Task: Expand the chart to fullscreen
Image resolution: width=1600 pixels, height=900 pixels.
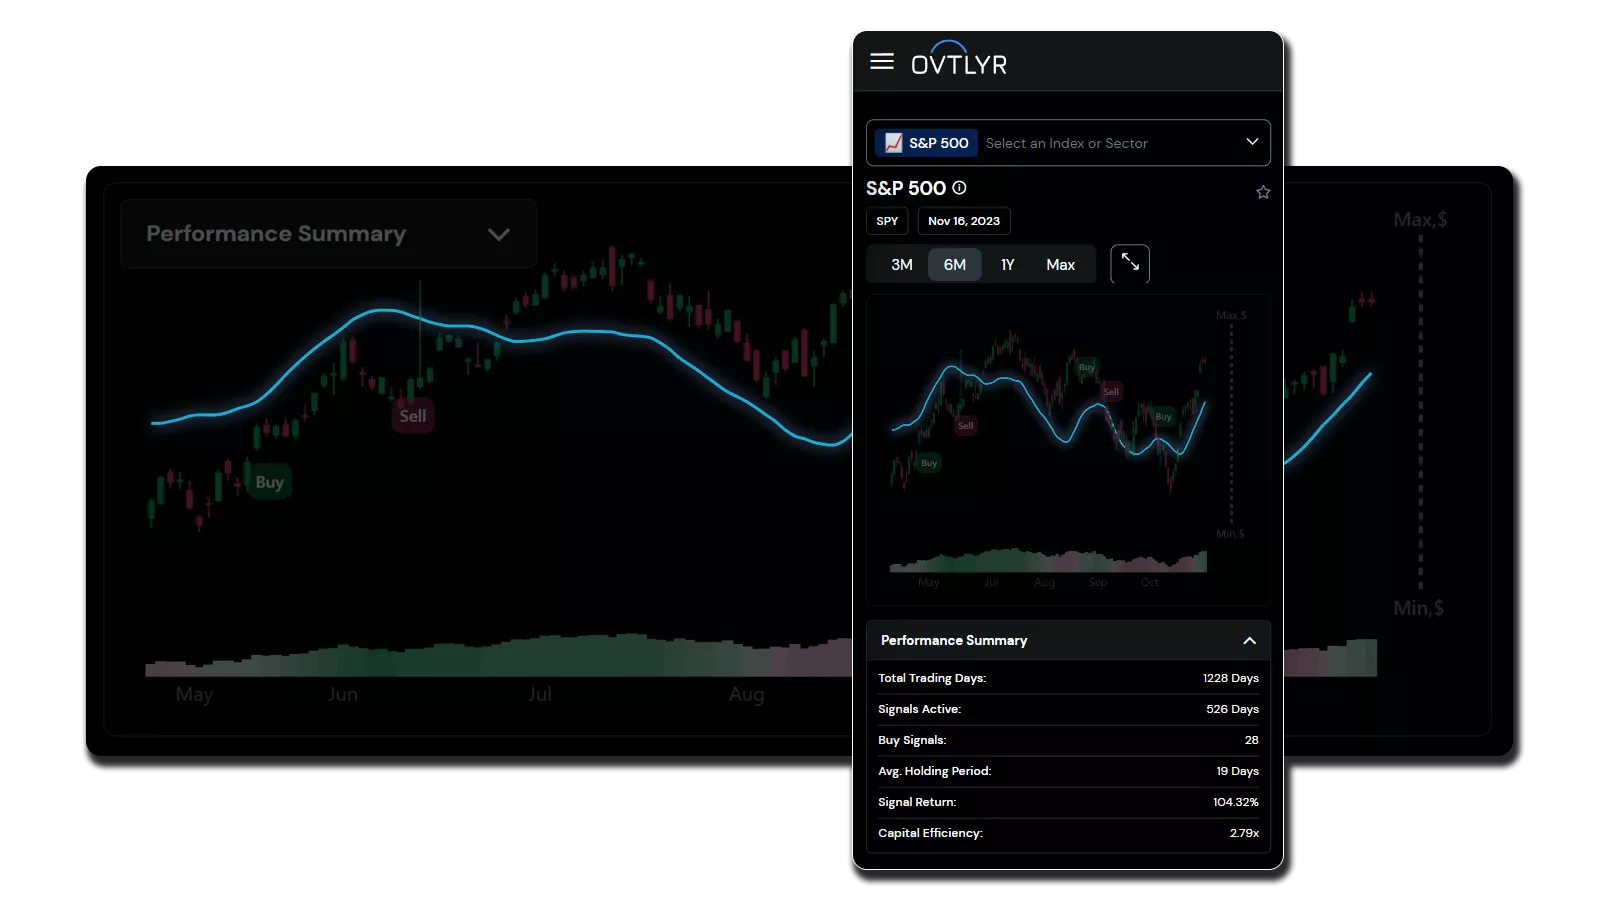Action: [1130, 264]
